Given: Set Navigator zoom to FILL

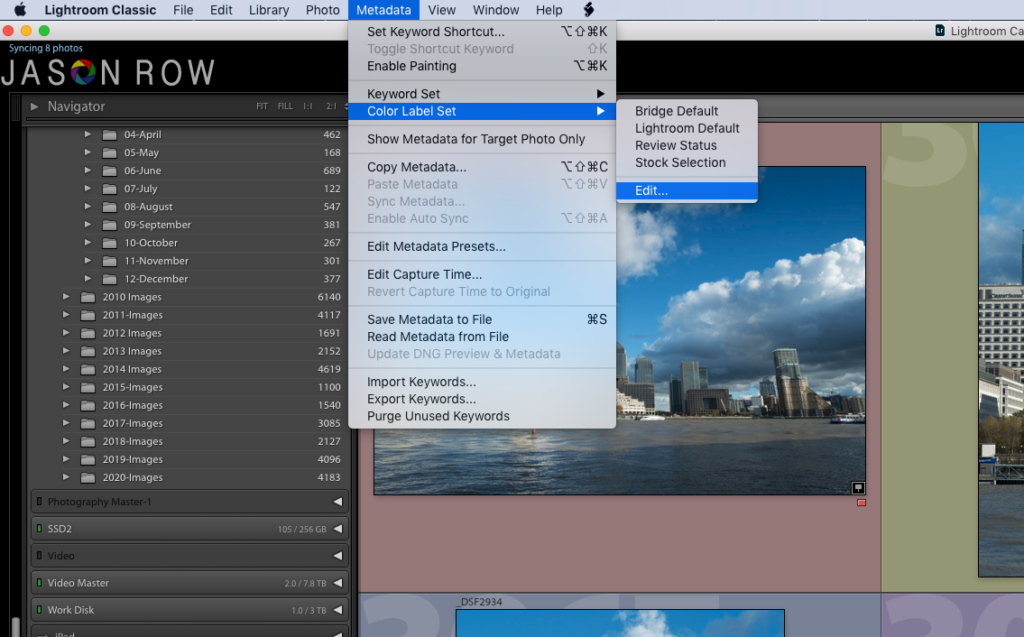Looking at the screenshot, I should [285, 106].
